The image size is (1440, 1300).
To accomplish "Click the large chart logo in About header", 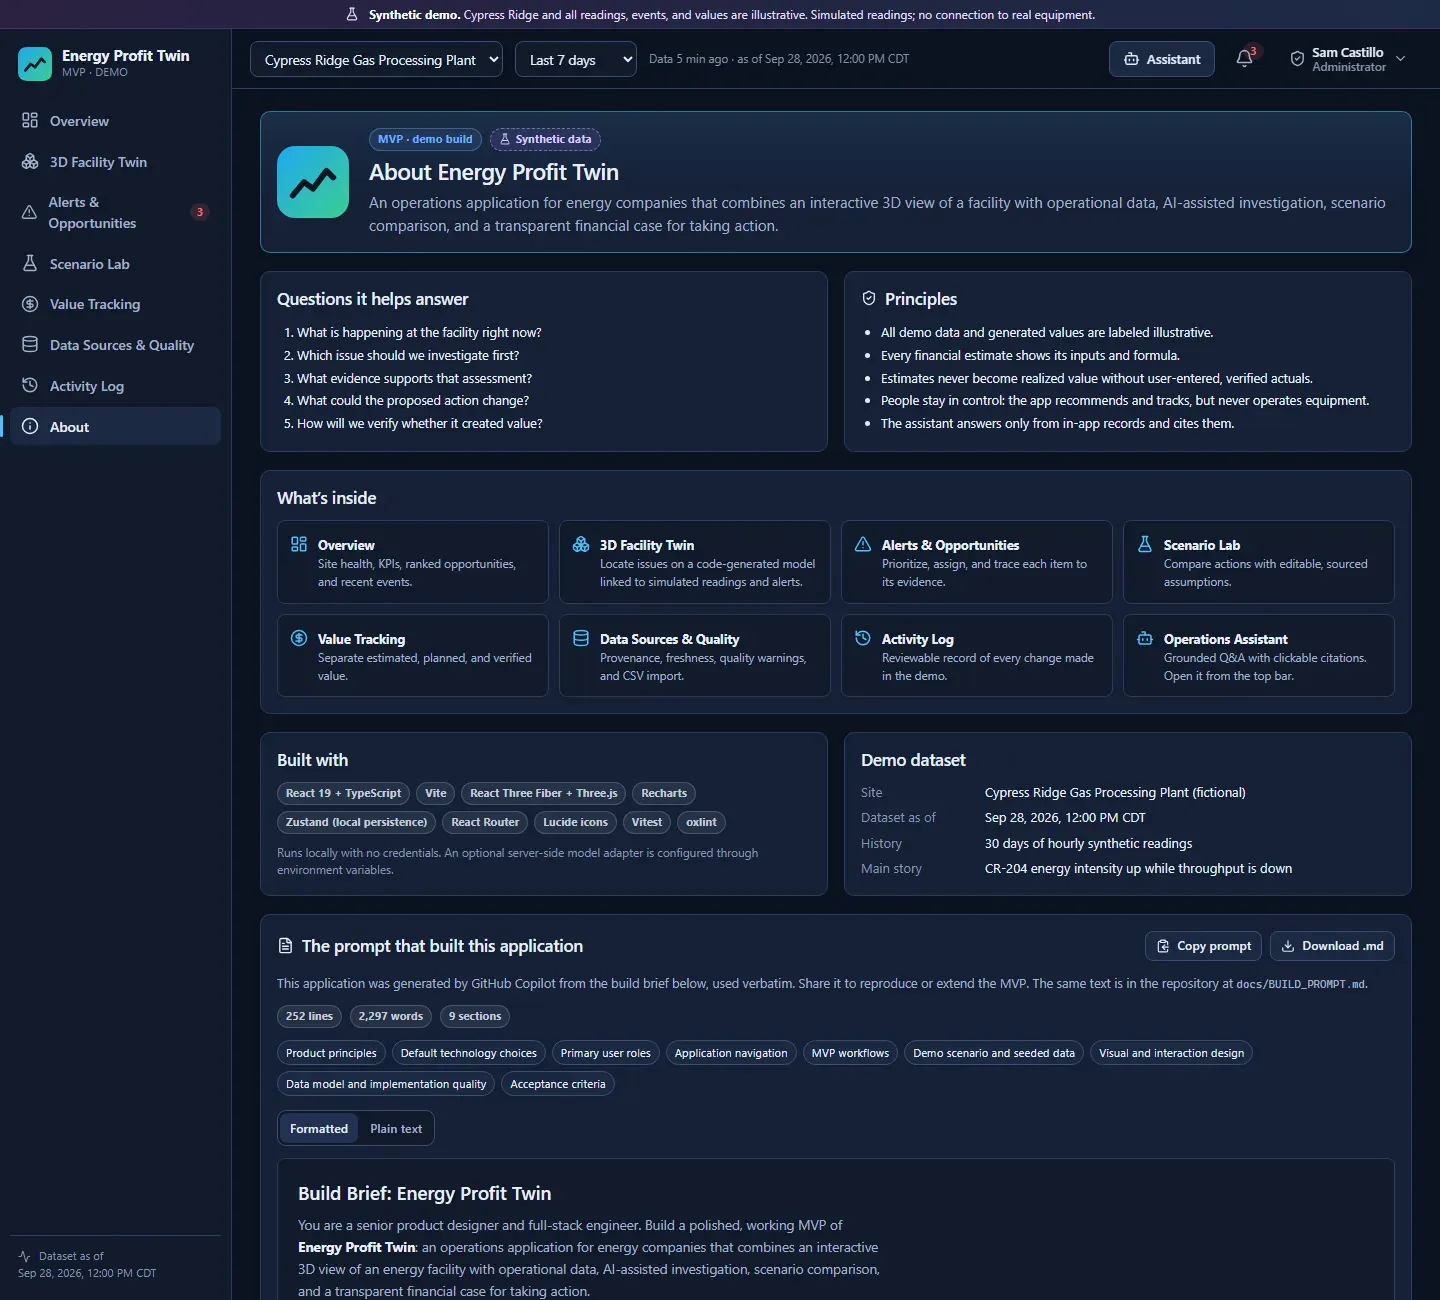I will (313, 182).
